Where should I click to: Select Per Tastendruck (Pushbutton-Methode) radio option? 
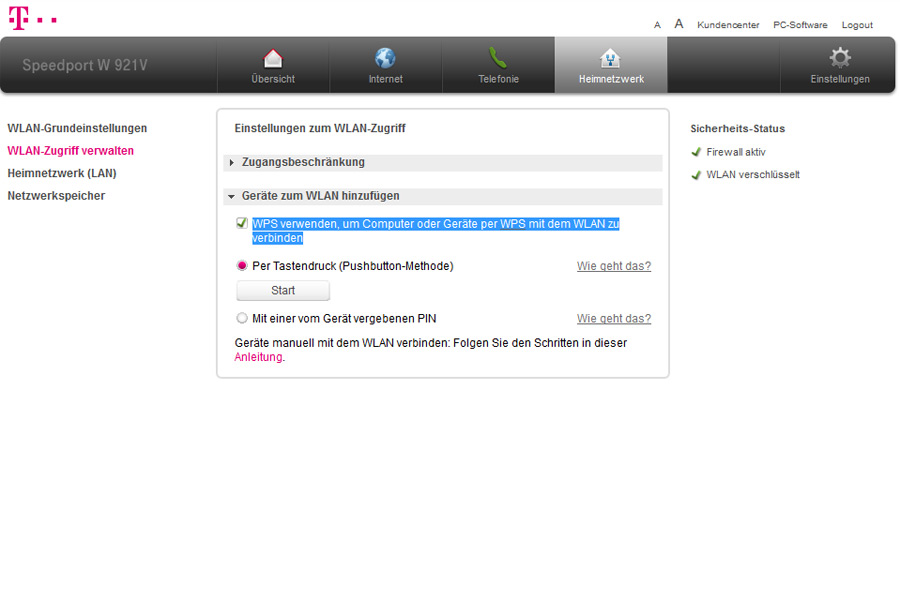(x=242, y=266)
